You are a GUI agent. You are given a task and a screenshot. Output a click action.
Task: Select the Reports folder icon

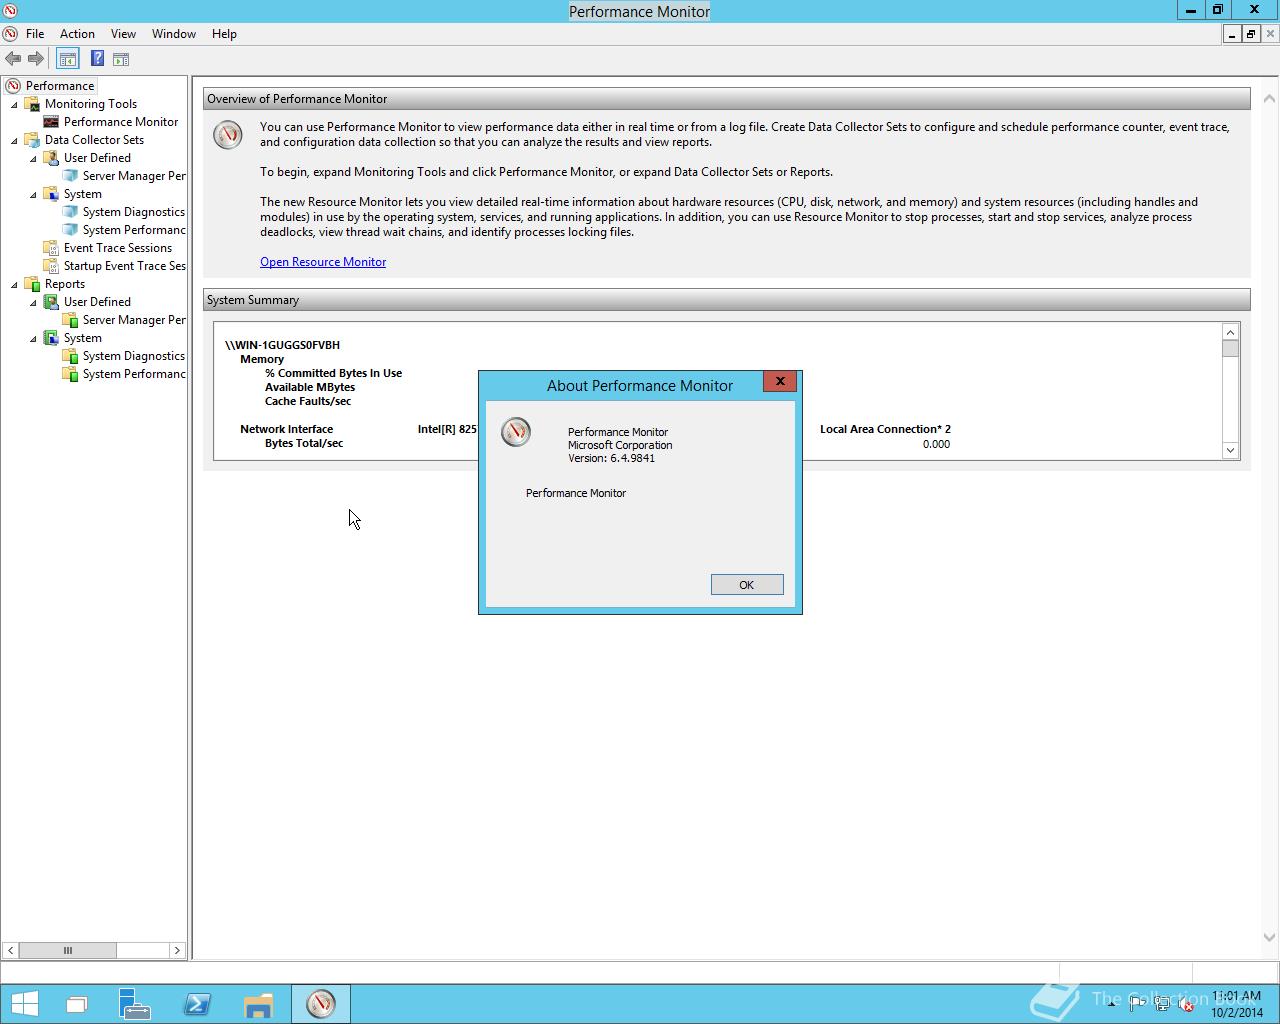point(32,284)
